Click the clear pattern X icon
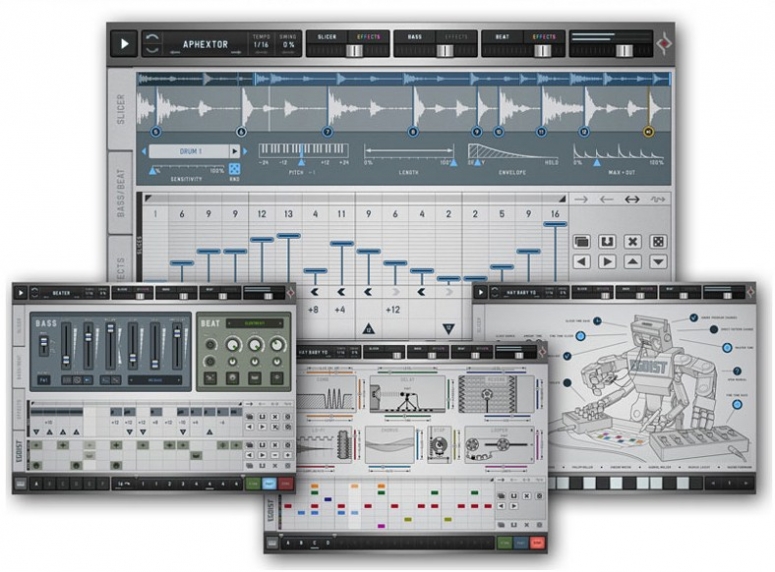775x572 pixels. click(x=632, y=241)
